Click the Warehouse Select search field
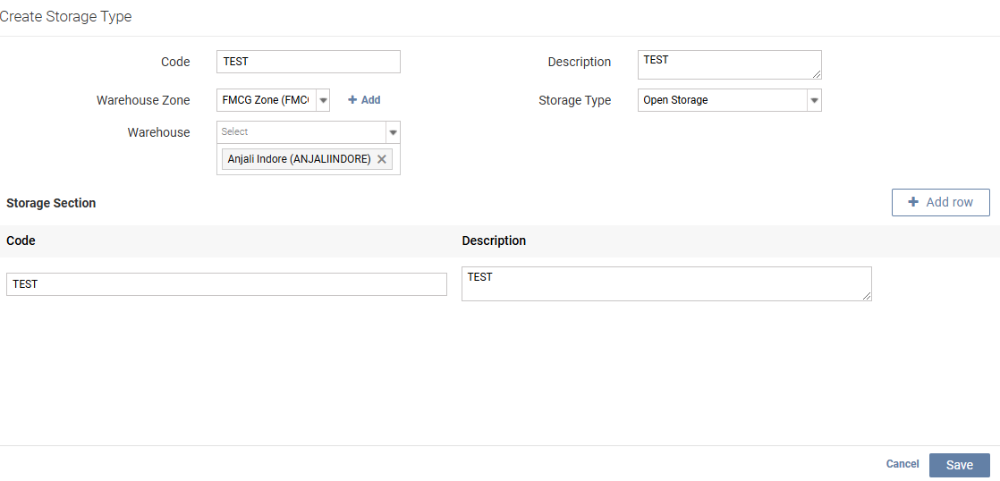This screenshot has width=1000, height=481. 300,132
